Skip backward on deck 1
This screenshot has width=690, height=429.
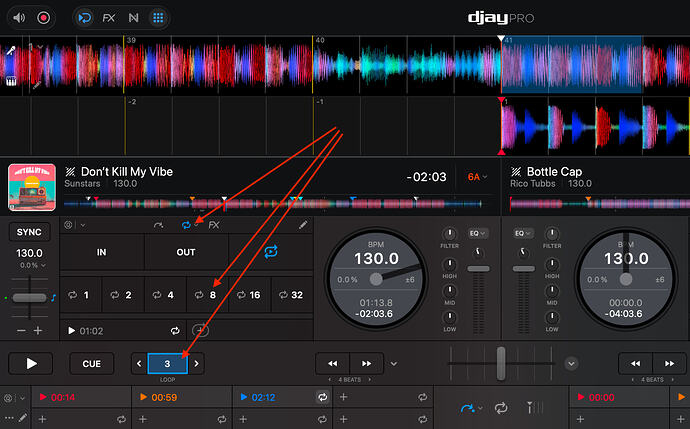[333, 363]
